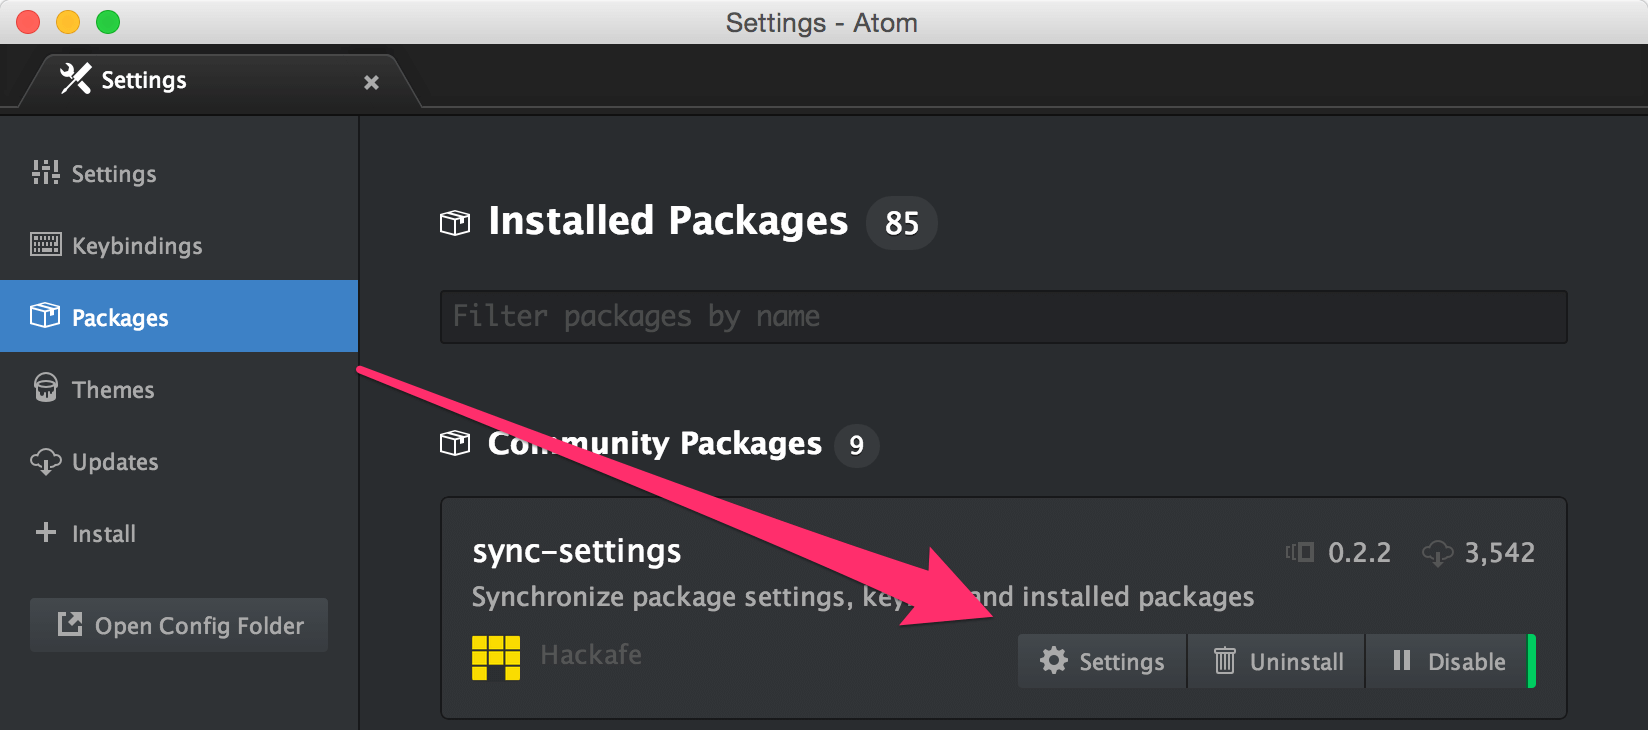Screen dimensions: 1648x730
Task: Go to the Updates panel
Action: click(115, 462)
